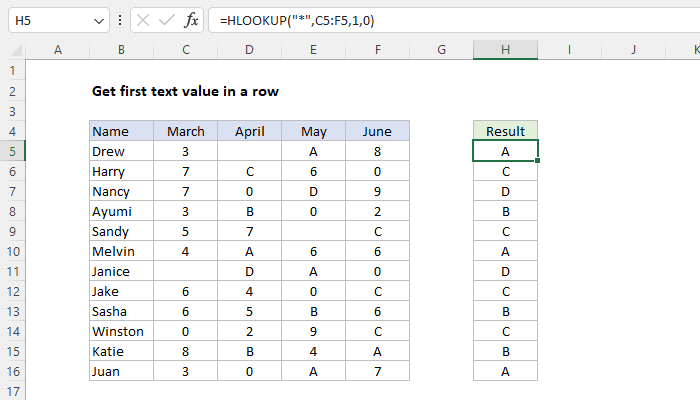700x400 pixels.
Task: Select the 'Jake' name cell
Action: tap(121, 292)
